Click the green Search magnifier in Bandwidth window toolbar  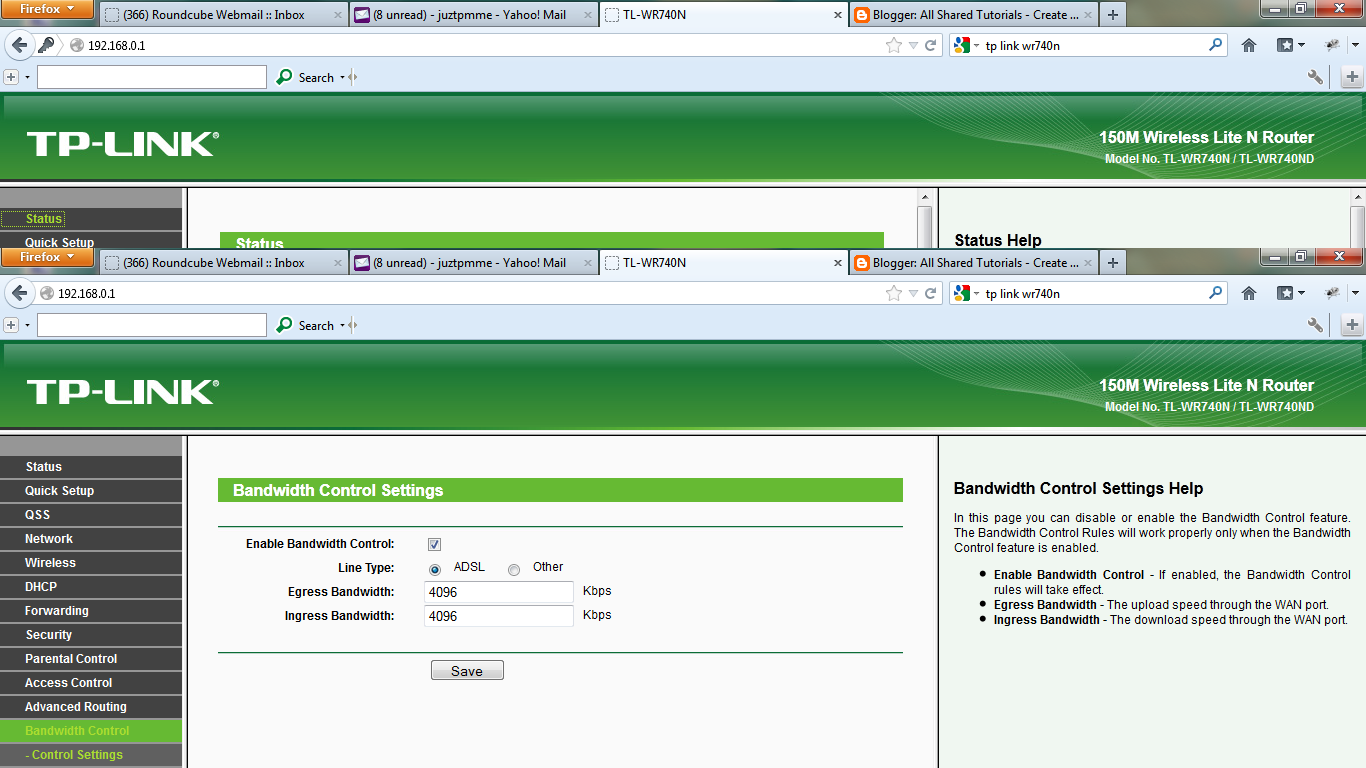pyautogui.click(x=285, y=325)
